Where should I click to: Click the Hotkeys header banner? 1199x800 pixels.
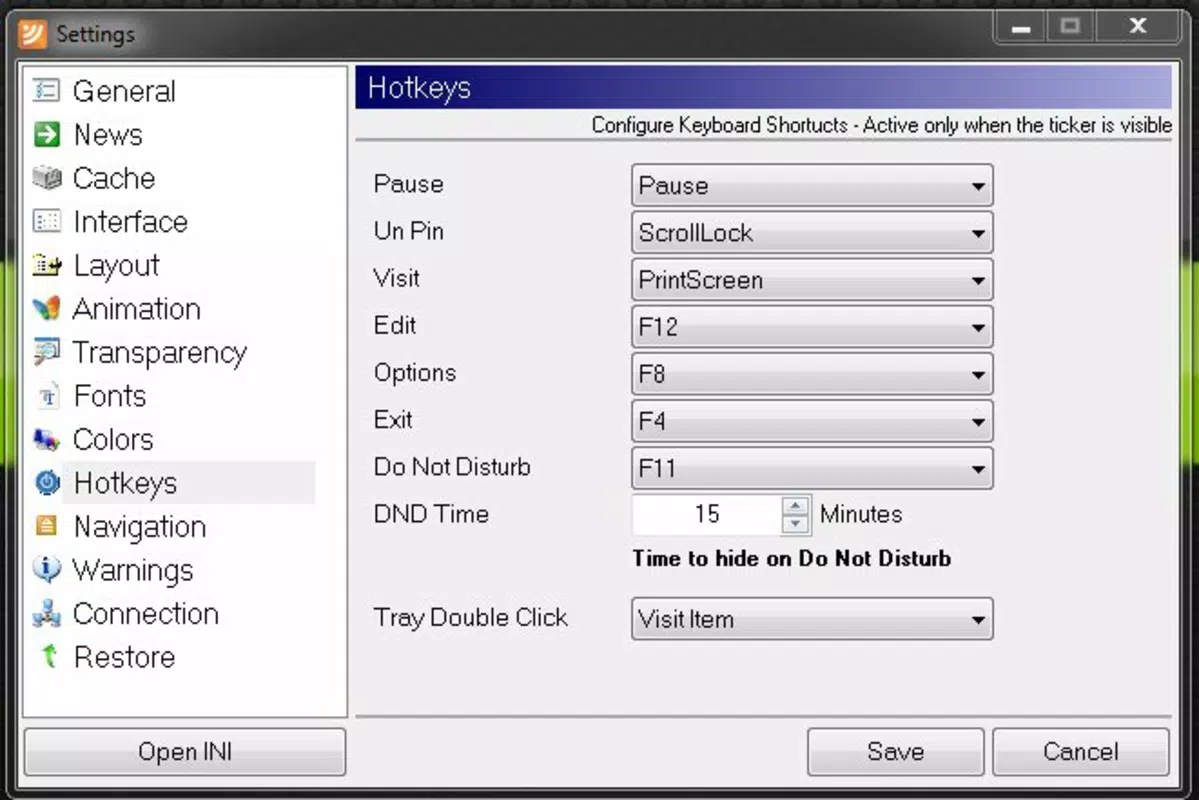coord(763,87)
